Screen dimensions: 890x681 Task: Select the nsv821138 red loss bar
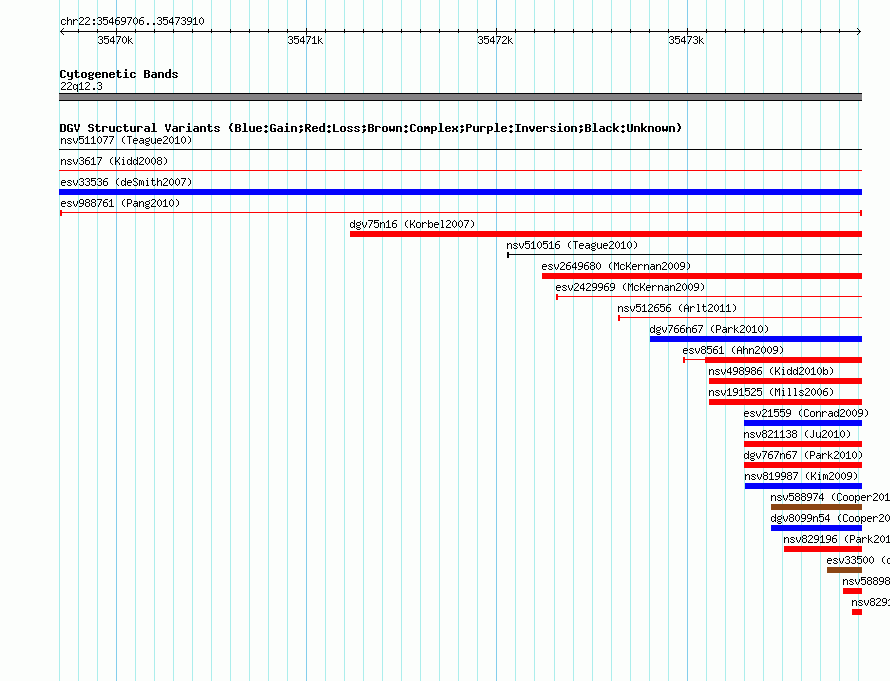click(803, 444)
